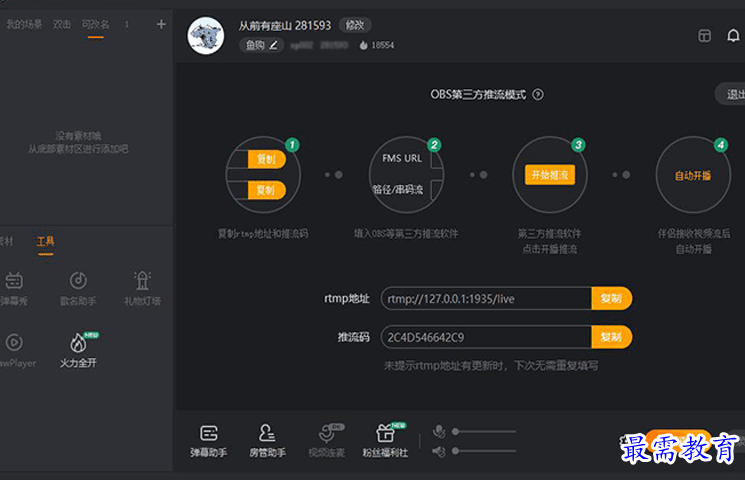Switch to the 工具 tab
Image resolution: width=745 pixels, height=480 pixels.
point(46,241)
